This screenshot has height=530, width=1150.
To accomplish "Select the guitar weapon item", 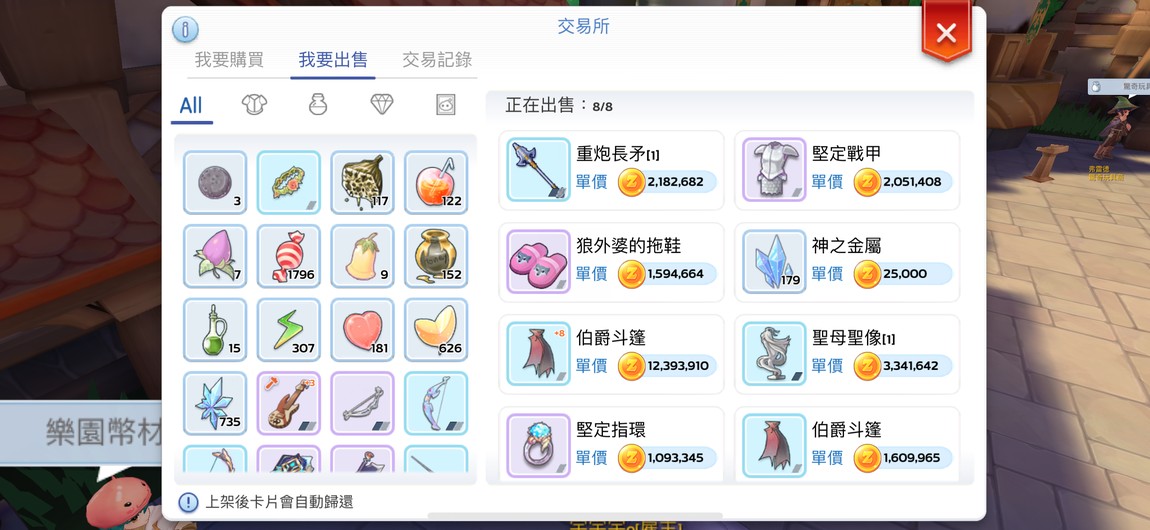I will [288, 403].
